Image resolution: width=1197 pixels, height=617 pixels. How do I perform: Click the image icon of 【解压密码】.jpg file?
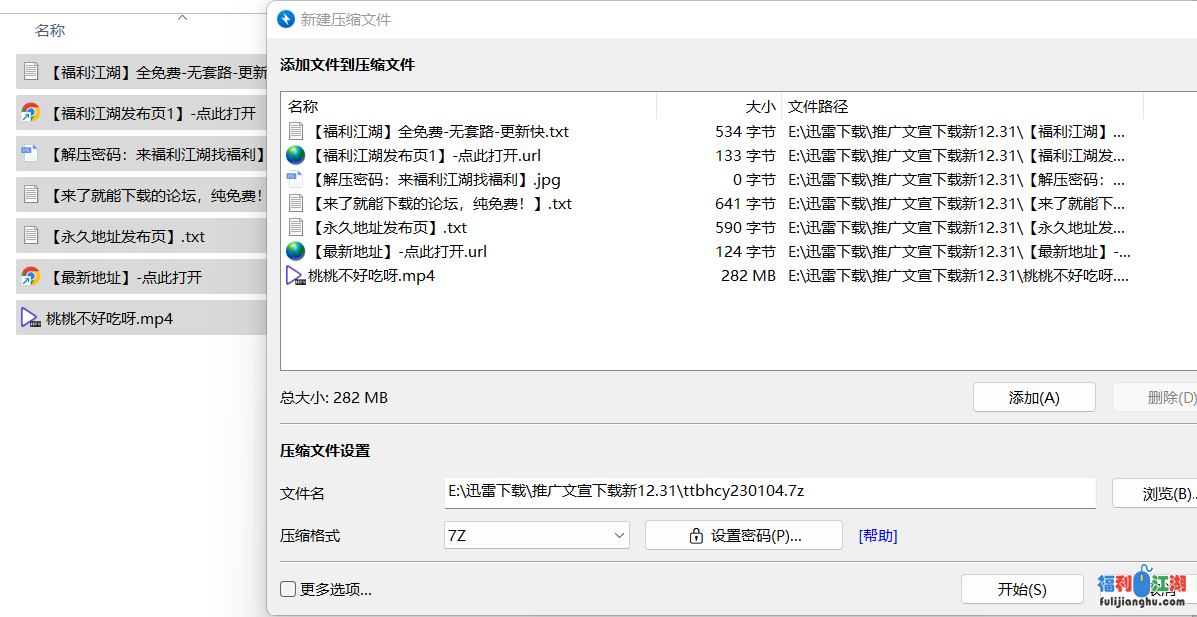(x=294, y=179)
